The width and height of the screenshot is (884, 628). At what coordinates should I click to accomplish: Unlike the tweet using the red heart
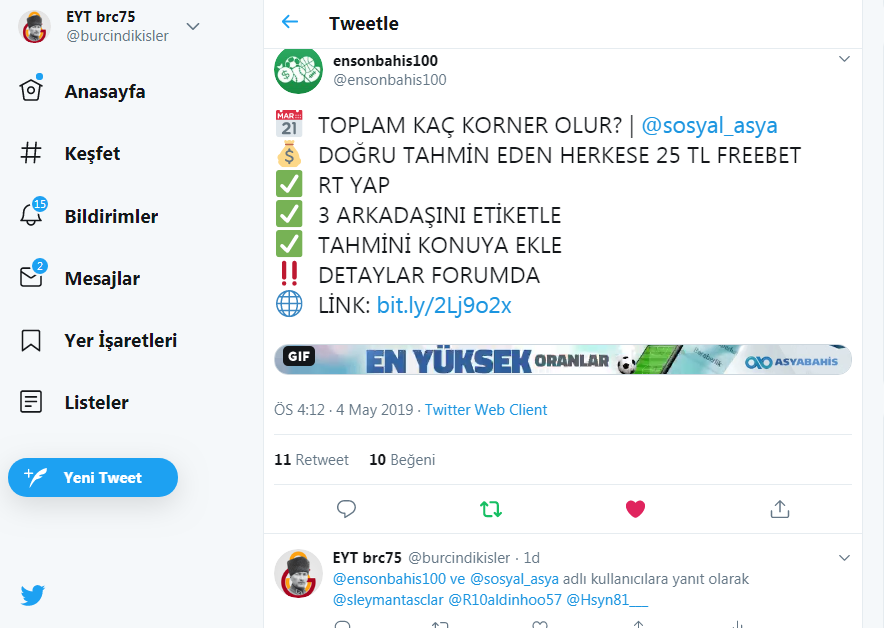click(x=635, y=509)
